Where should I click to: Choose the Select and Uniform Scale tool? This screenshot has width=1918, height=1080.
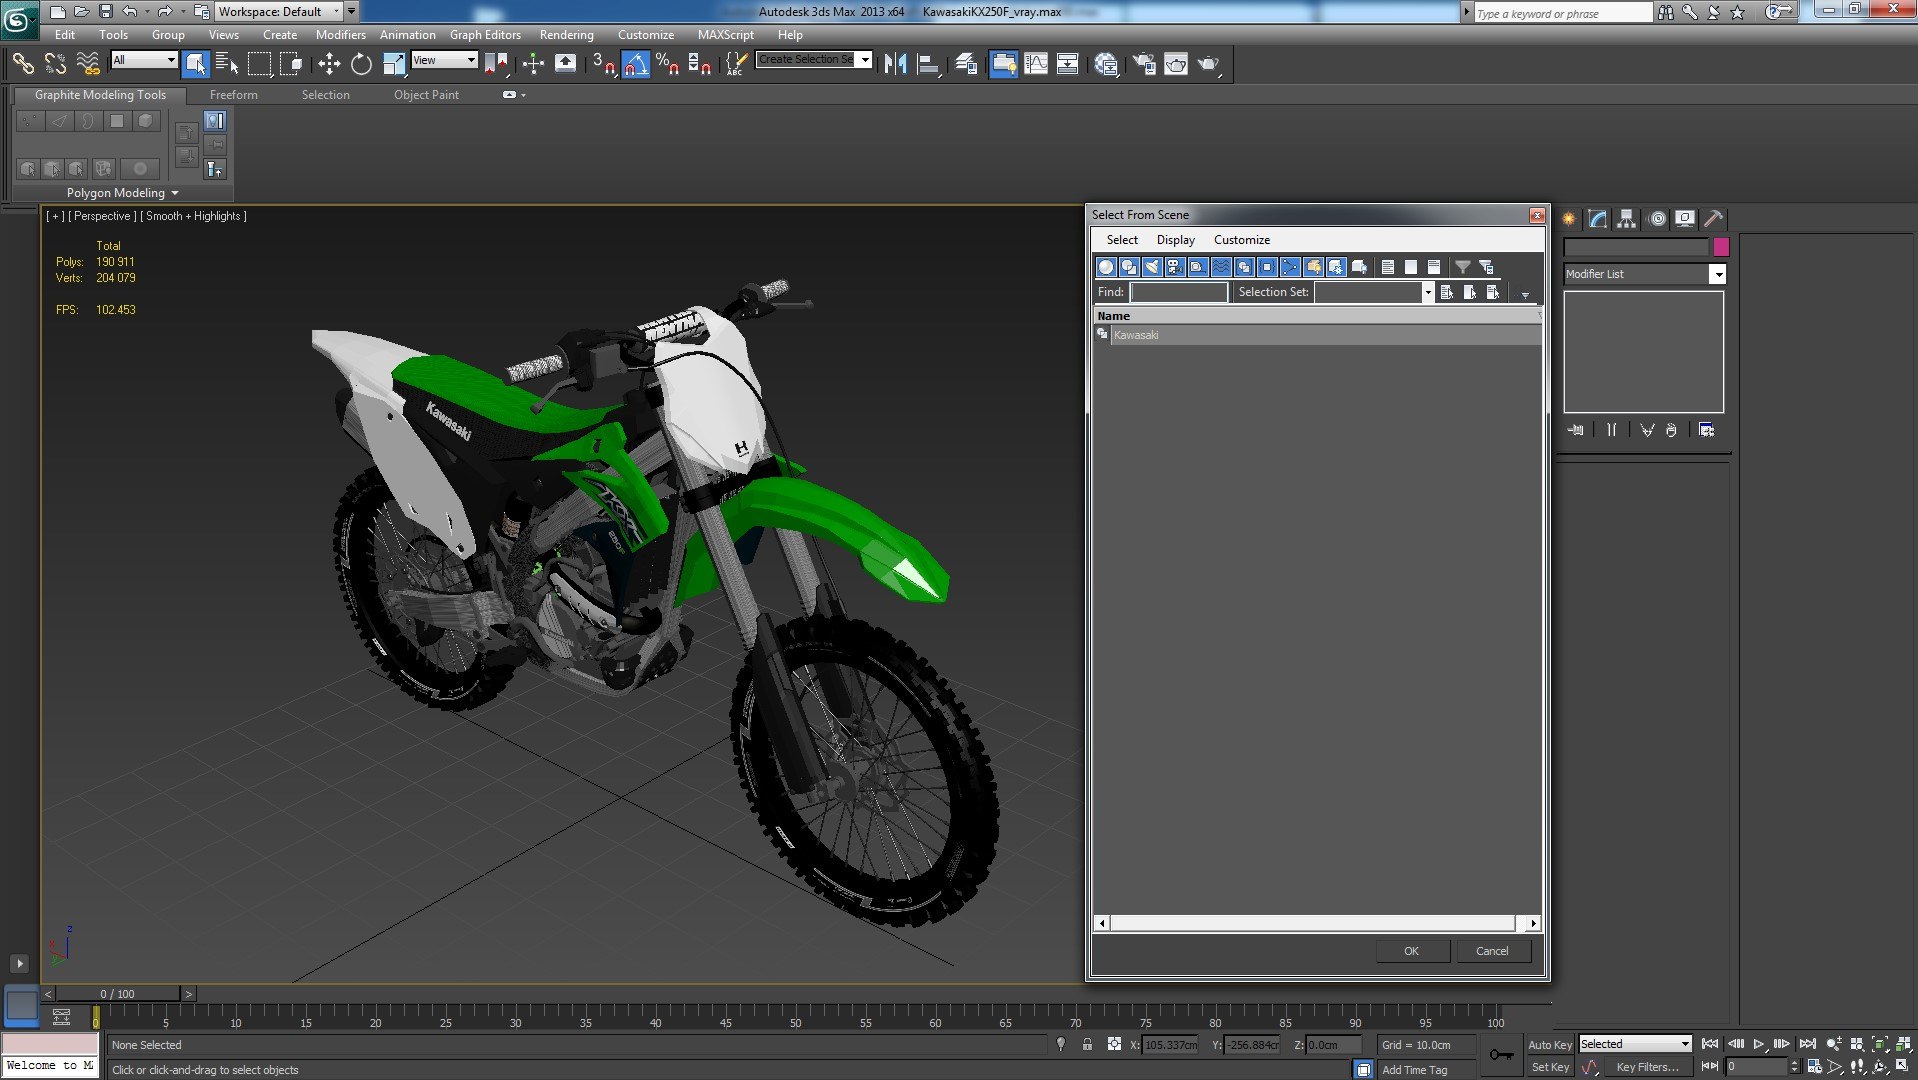pyautogui.click(x=394, y=64)
